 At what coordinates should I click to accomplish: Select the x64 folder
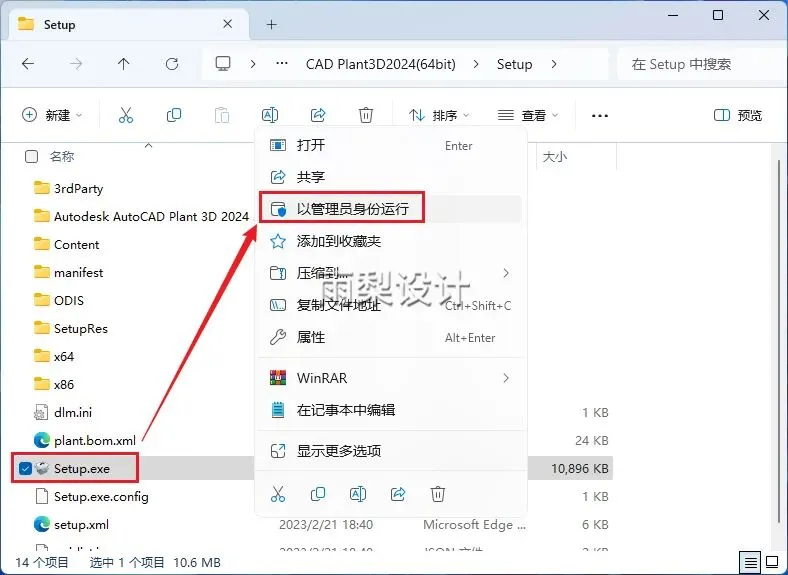(54, 356)
